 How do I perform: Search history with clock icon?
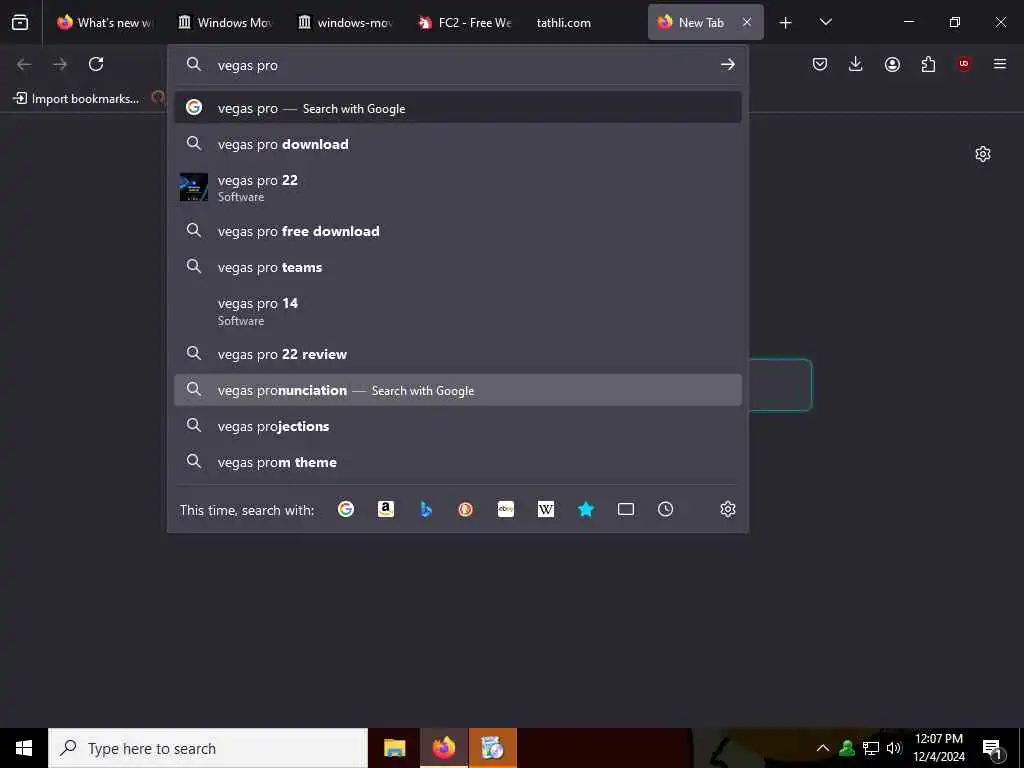coord(665,509)
